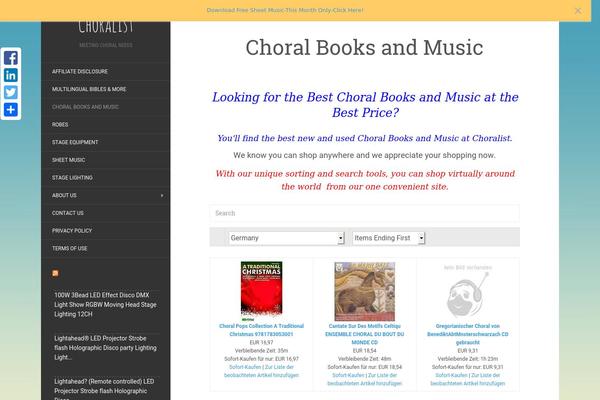Open Stage Equipment page
The height and width of the screenshot is (400, 600).
pyautogui.click(x=75, y=142)
